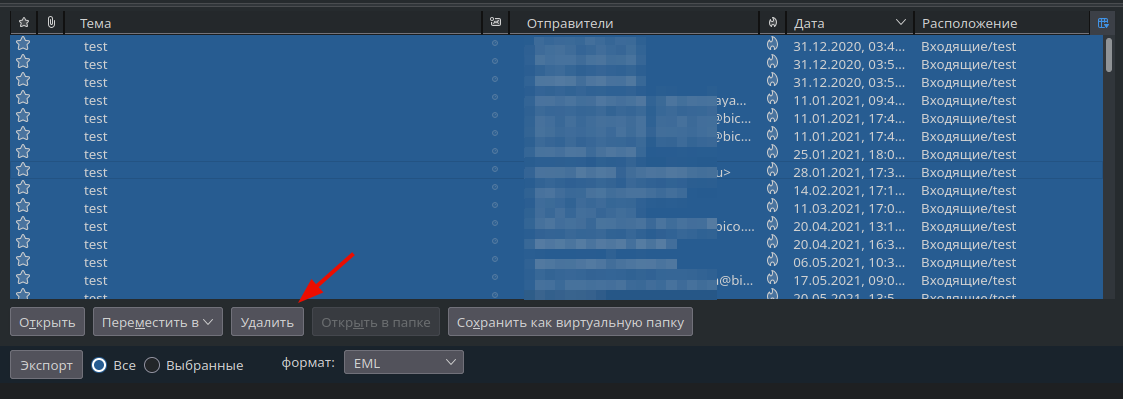Toggle read dot for message 14.02.2021, 17:1
Image resolution: width=1123 pixels, height=399 pixels.
(x=495, y=187)
